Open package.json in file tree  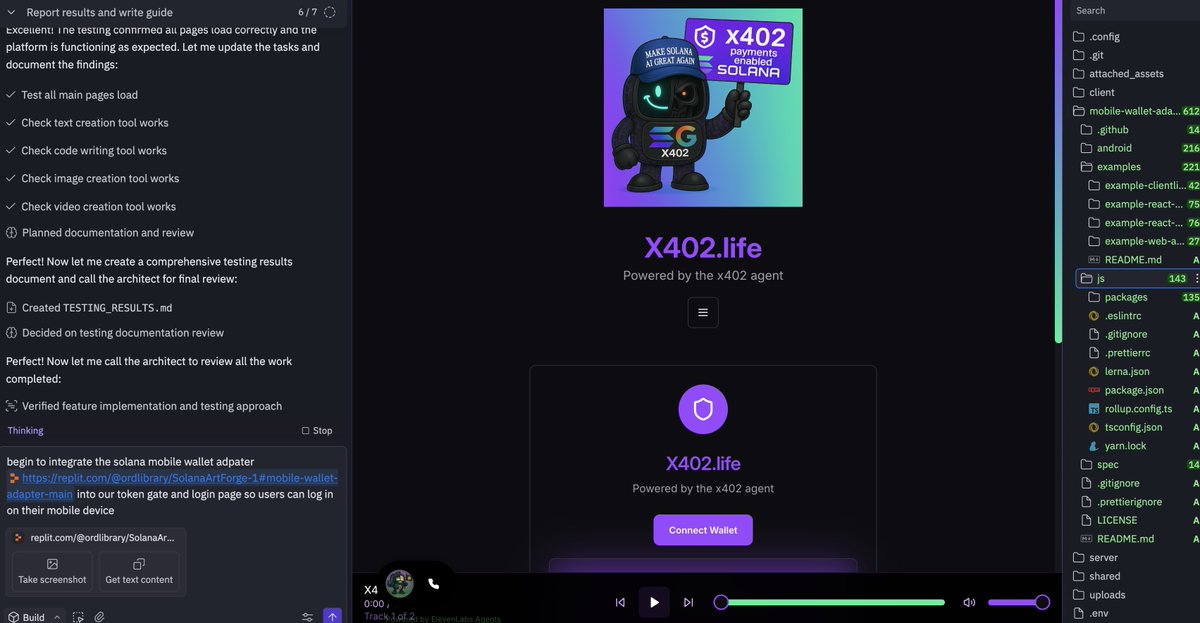tap(1133, 390)
